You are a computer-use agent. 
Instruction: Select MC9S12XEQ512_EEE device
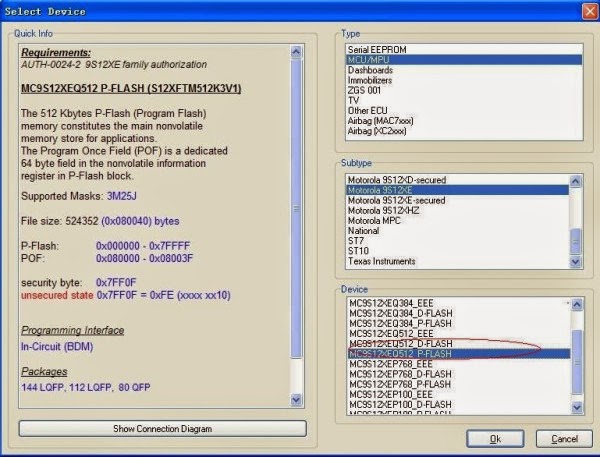tap(459, 333)
